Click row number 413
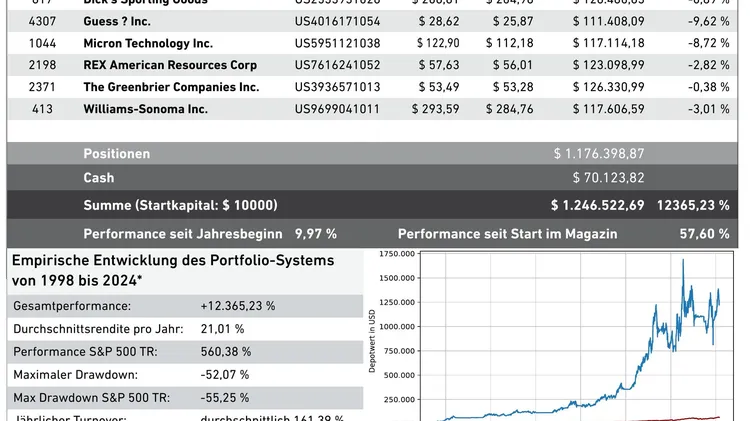The height and width of the screenshot is (421, 750). [x=42, y=109]
